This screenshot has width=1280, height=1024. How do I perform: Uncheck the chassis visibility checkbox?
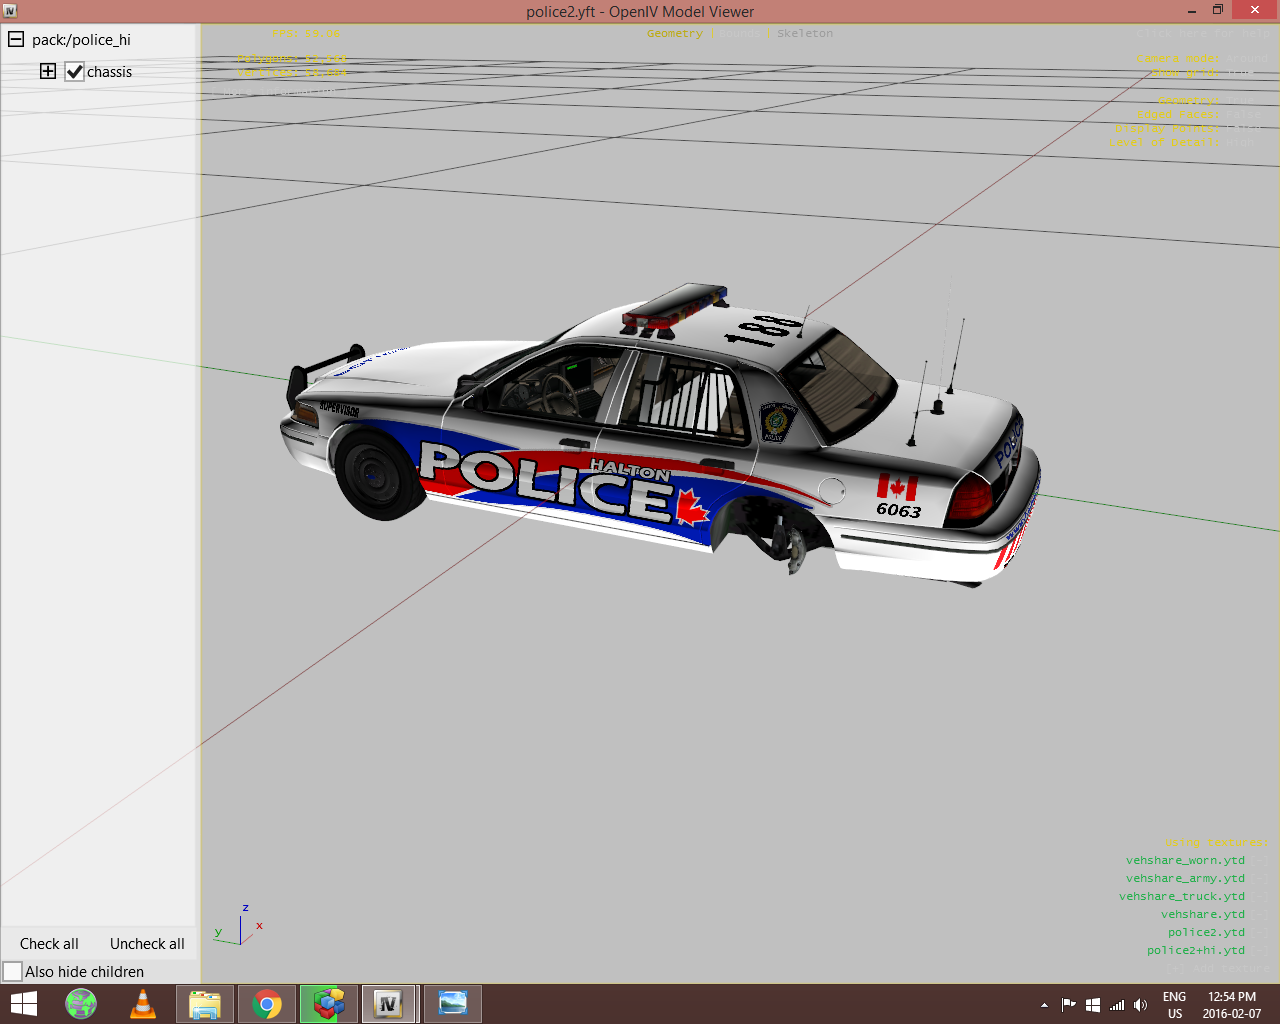pos(75,72)
